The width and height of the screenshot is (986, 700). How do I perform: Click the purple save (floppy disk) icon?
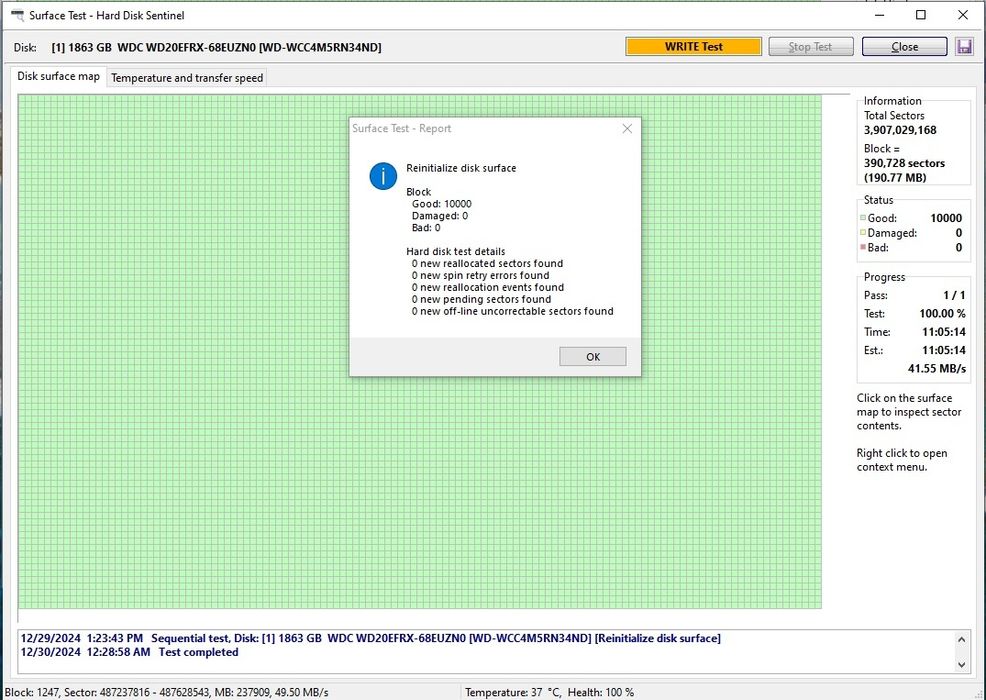(x=964, y=47)
